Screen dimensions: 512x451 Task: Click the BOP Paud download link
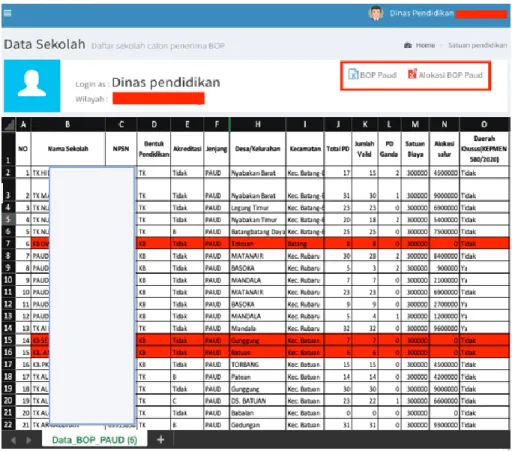378,75
